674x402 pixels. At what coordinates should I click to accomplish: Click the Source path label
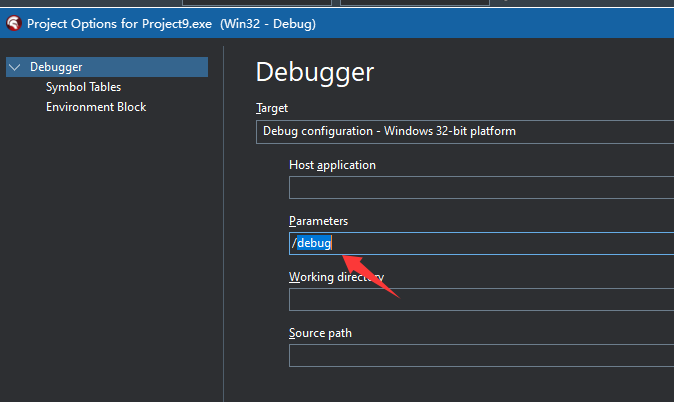pyautogui.click(x=320, y=333)
